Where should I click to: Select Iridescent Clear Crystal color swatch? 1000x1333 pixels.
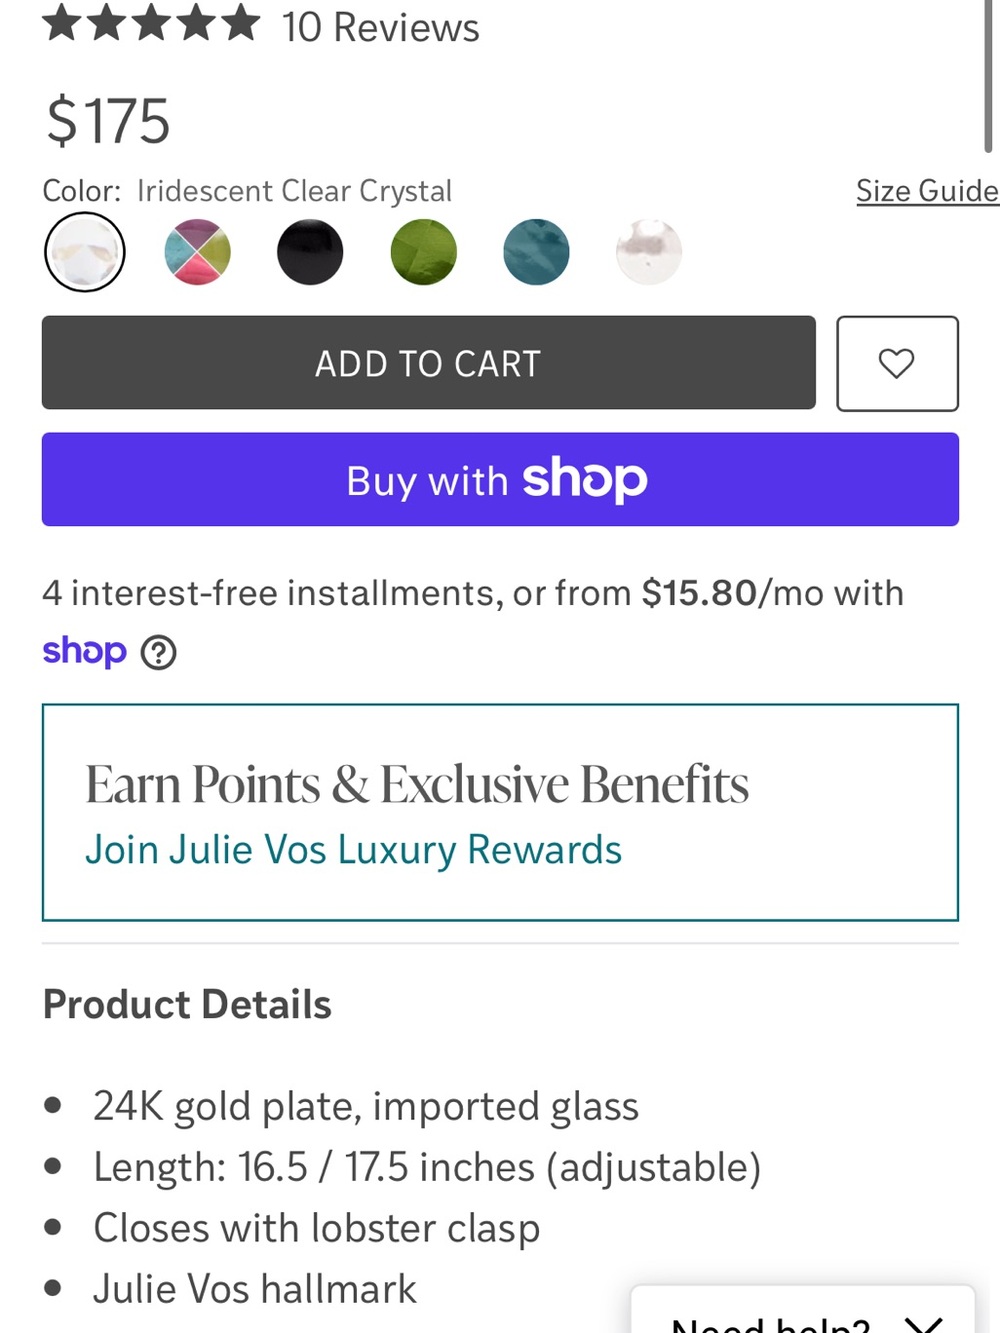pyautogui.click(x=85, y=252)
